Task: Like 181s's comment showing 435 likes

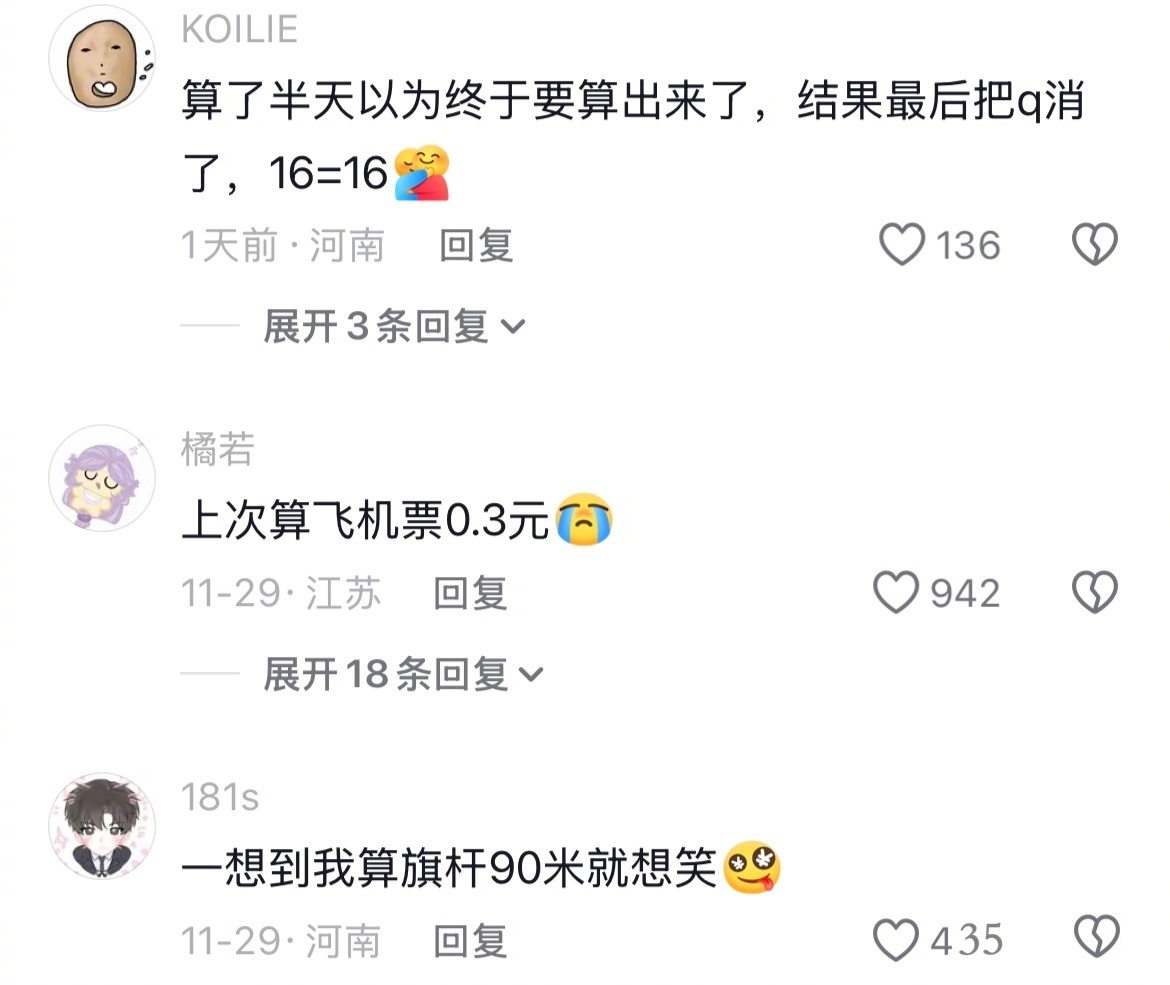Action: pos(896,939)
